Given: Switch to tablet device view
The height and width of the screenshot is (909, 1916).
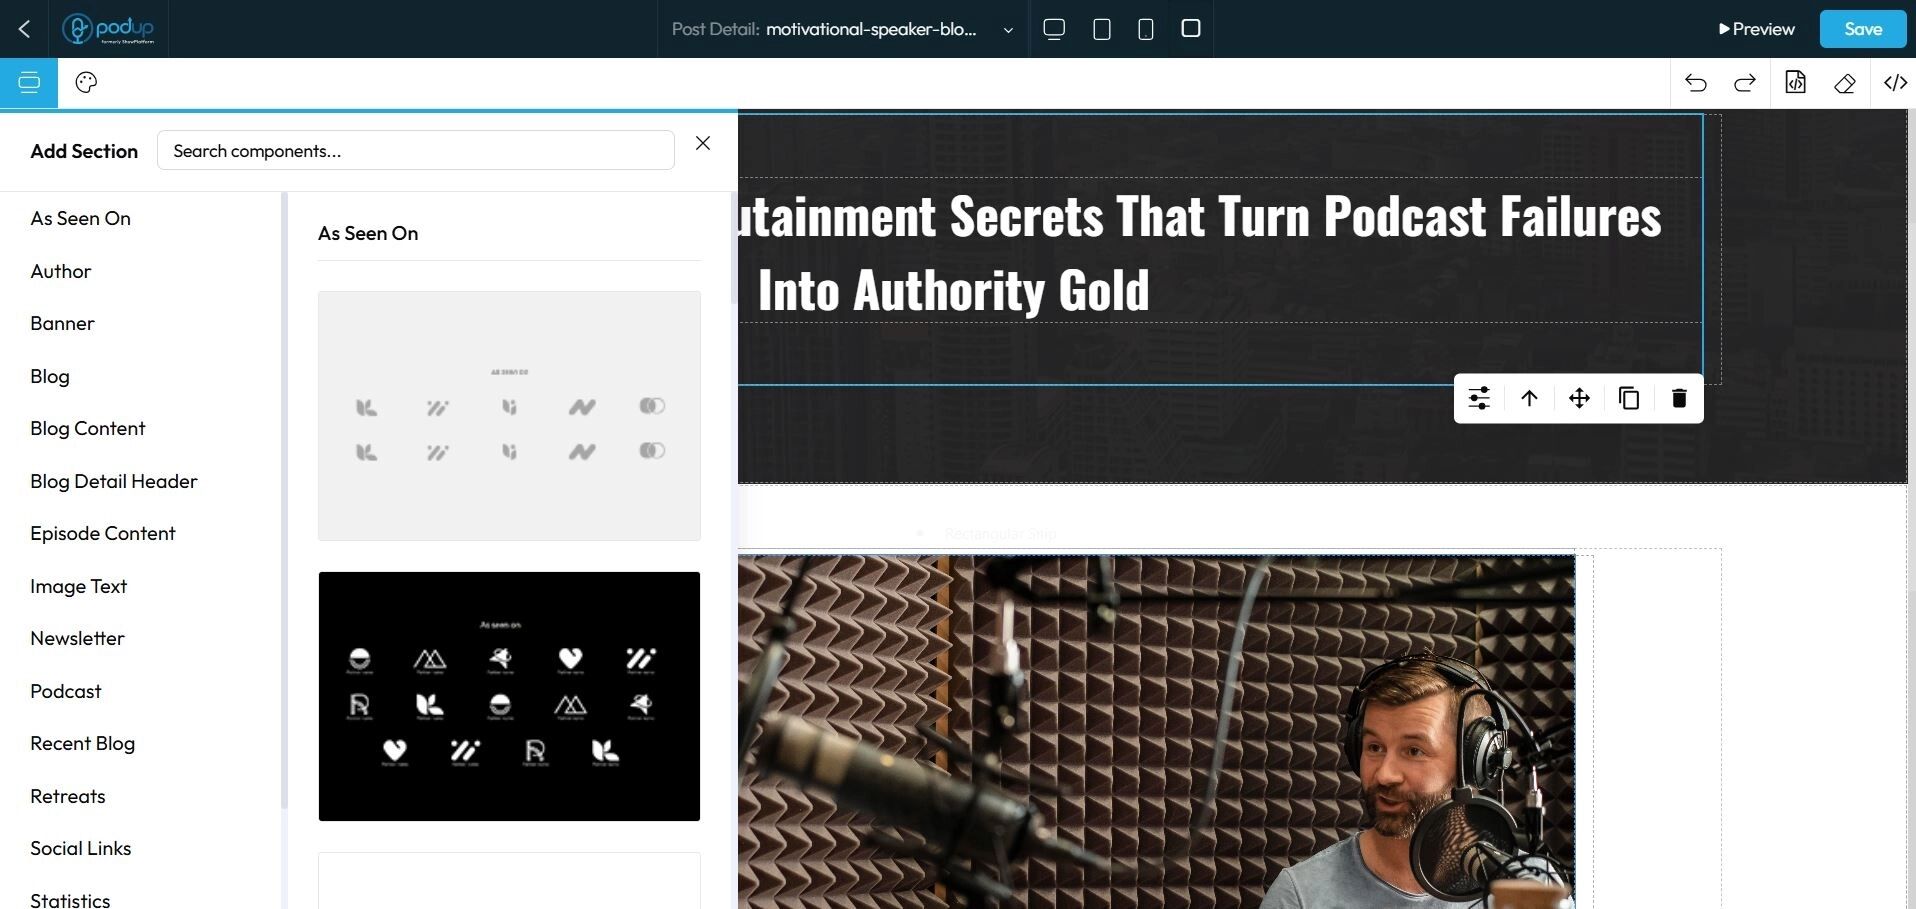Looking at the screenshot, I should 1102,29.
